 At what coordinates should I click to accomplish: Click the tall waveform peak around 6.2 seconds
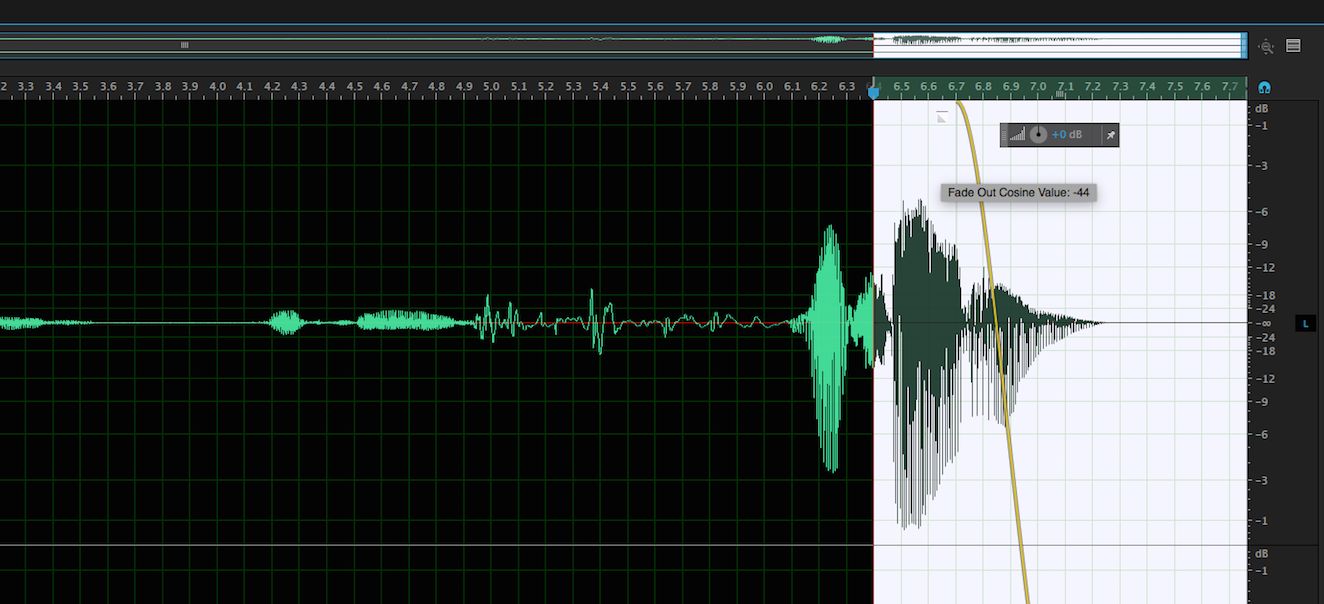click(x=831, y=280)
